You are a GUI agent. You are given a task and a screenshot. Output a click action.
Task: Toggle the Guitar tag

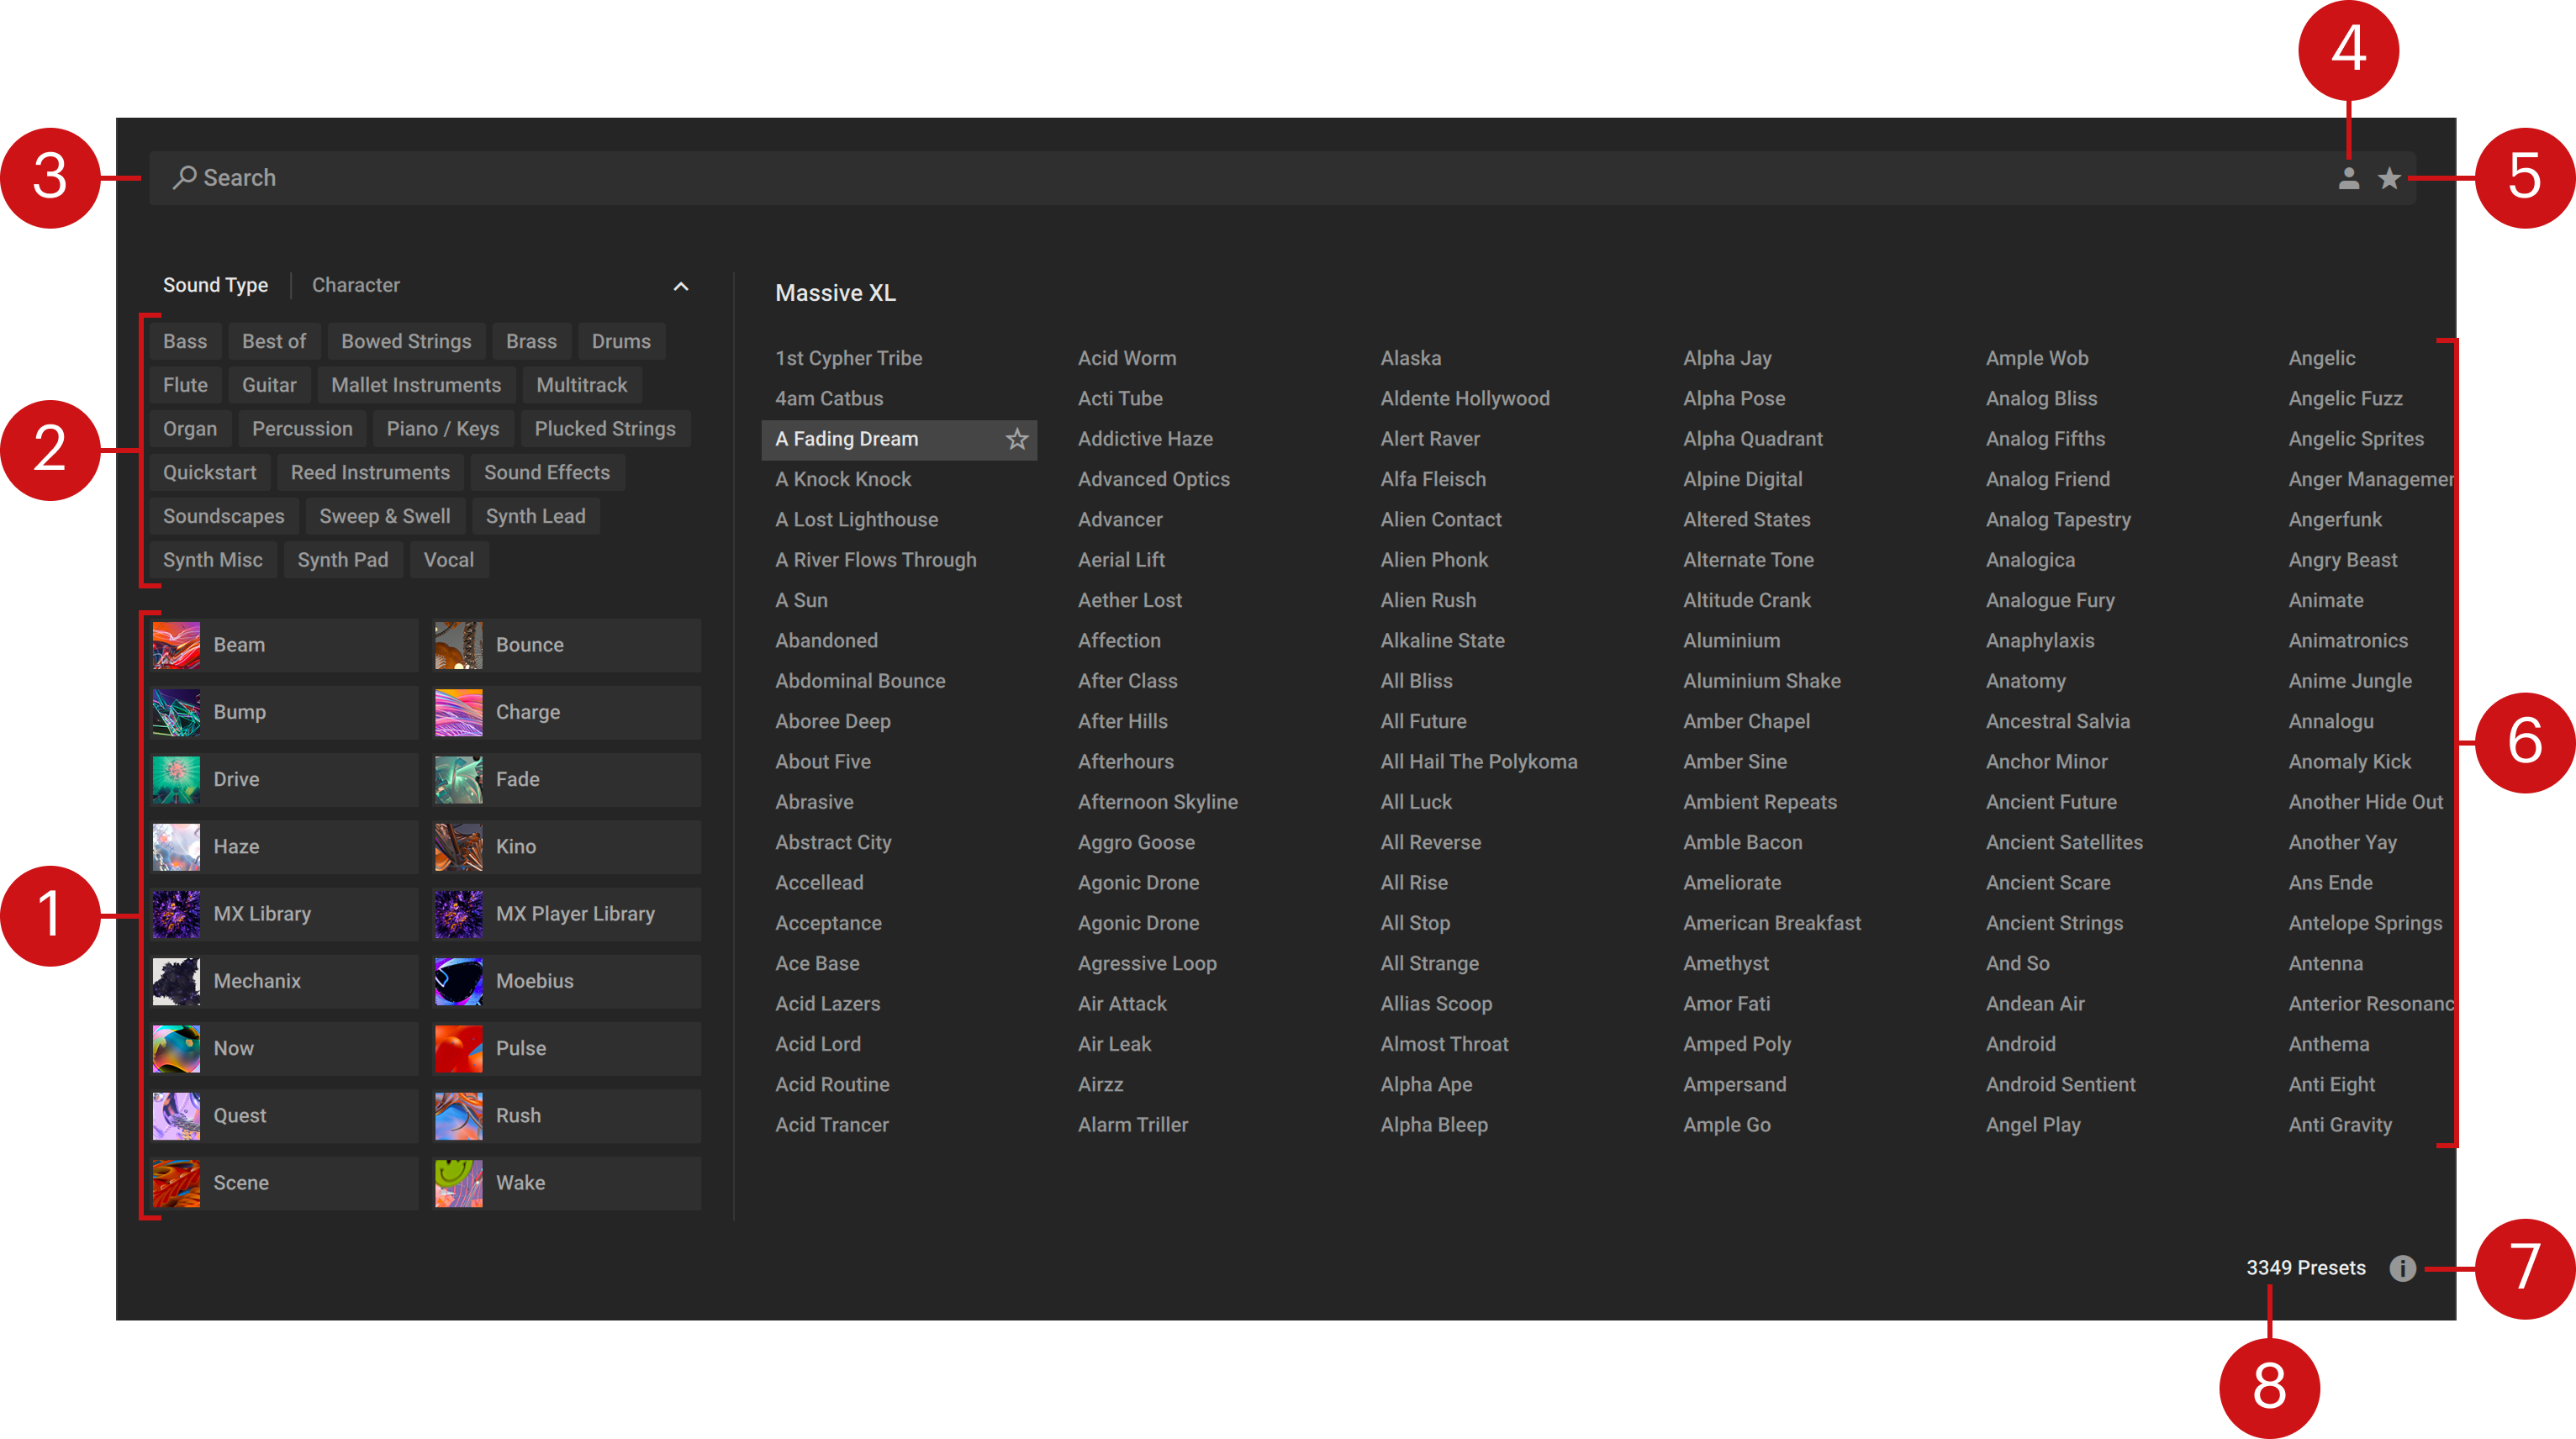[x=269, y=385]
